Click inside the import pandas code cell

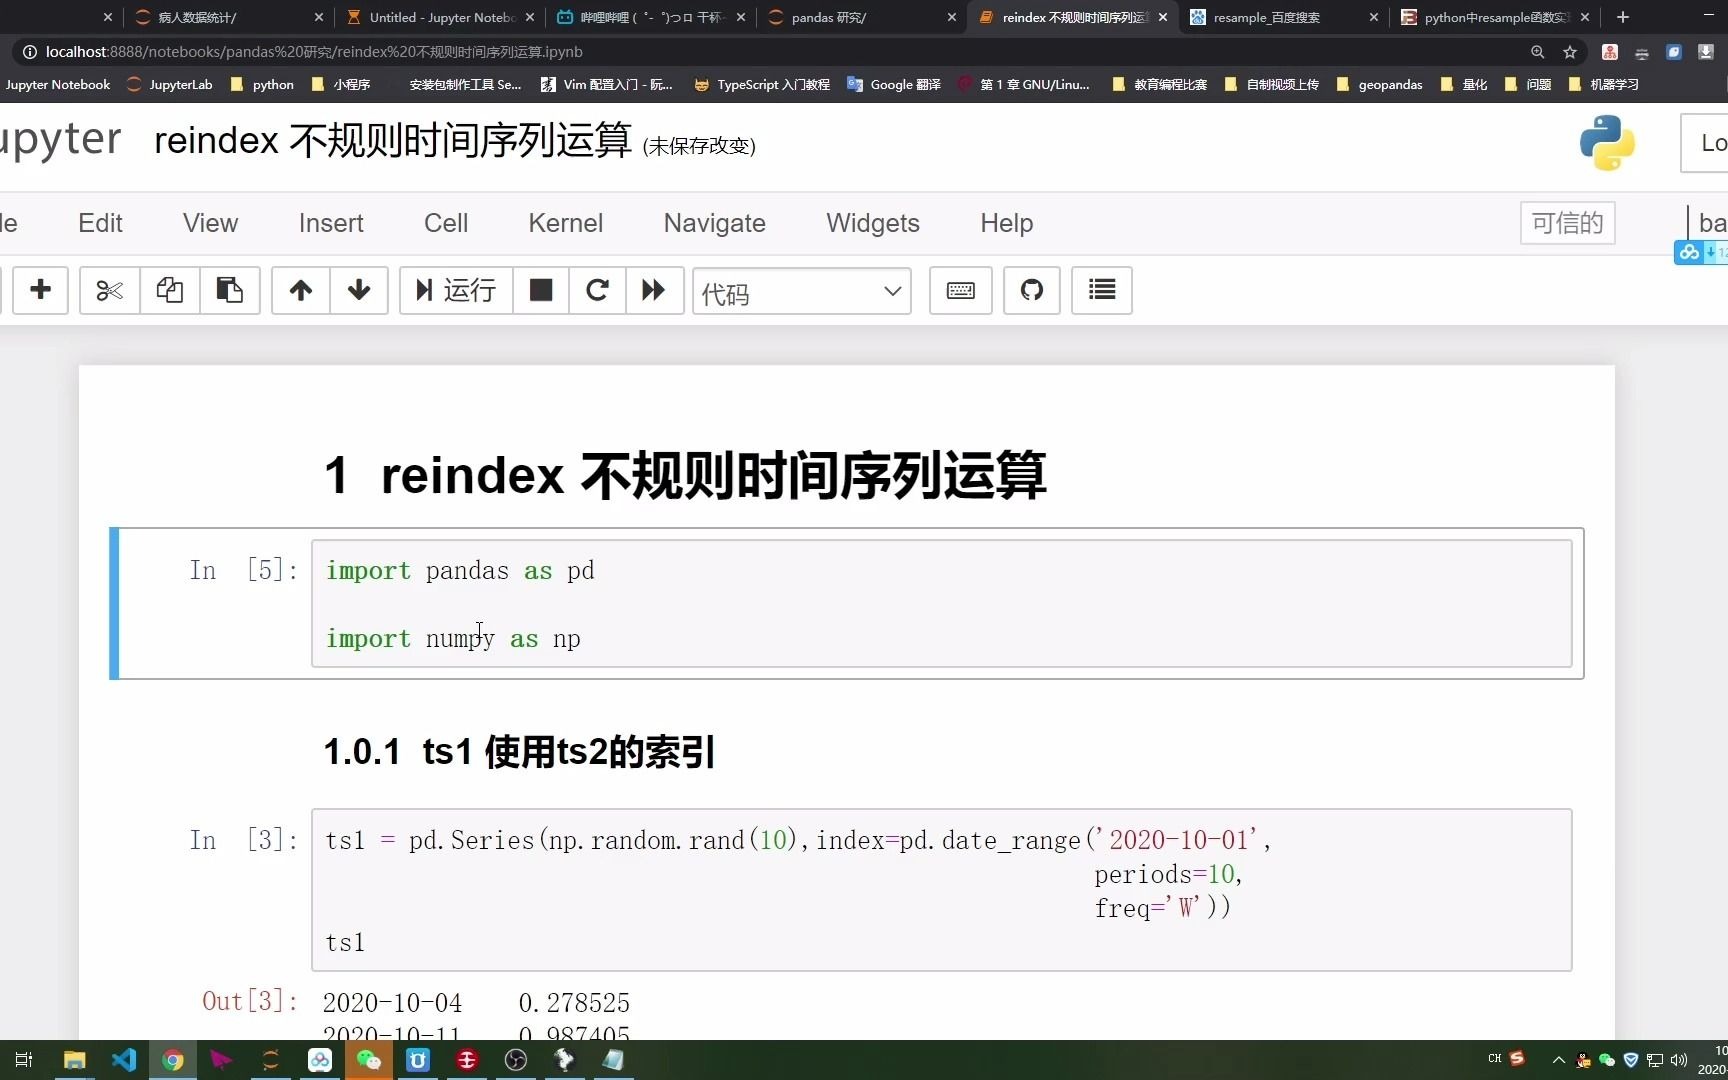click(x=941, y=604)
